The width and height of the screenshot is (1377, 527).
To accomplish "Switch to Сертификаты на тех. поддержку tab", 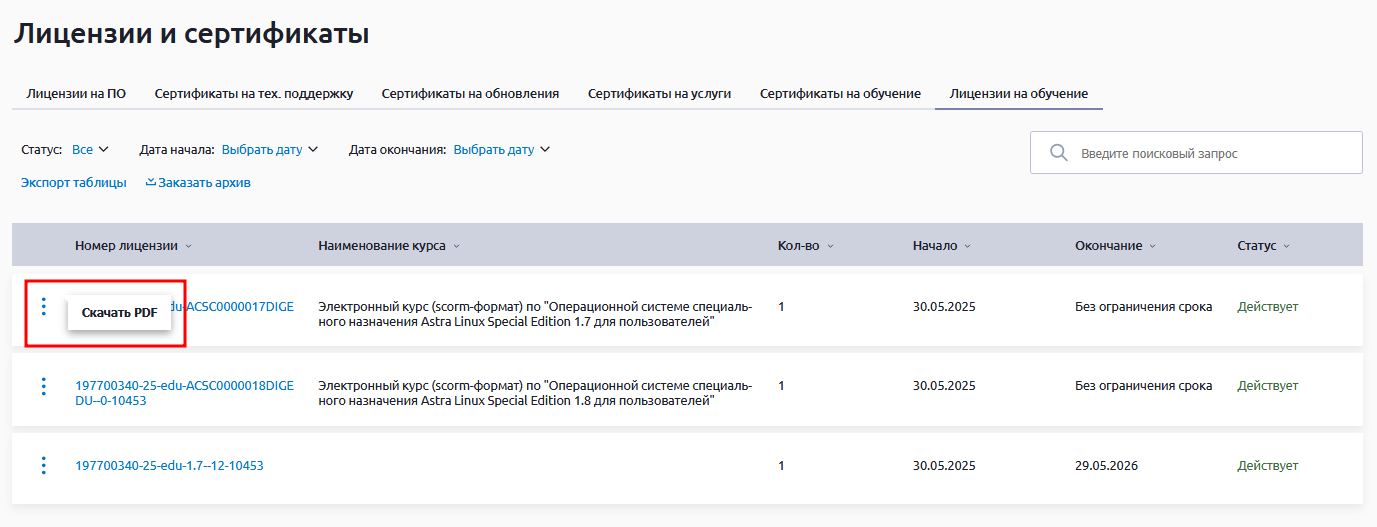I will pyautogui.click(x=254, y=94).
